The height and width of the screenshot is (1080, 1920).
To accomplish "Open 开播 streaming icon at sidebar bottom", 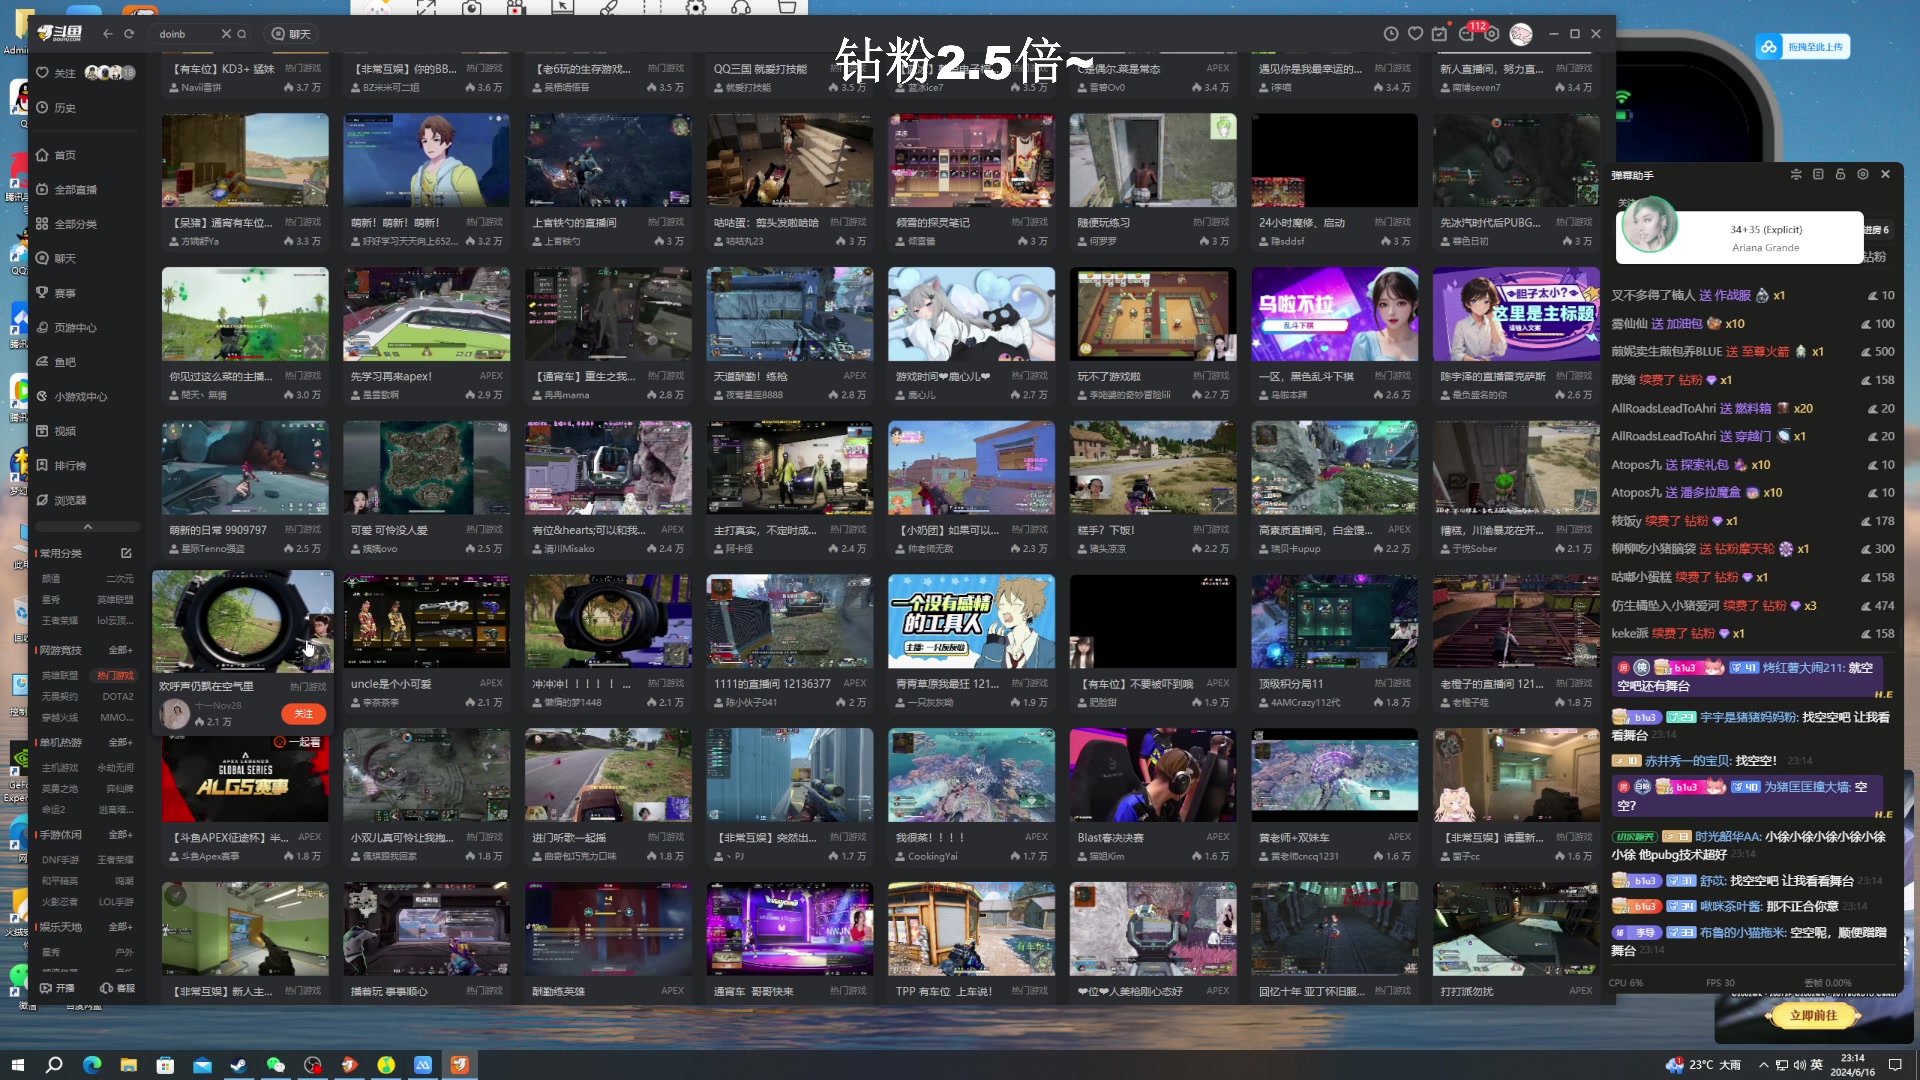I will pyautogui.click(x=57, y=987).
